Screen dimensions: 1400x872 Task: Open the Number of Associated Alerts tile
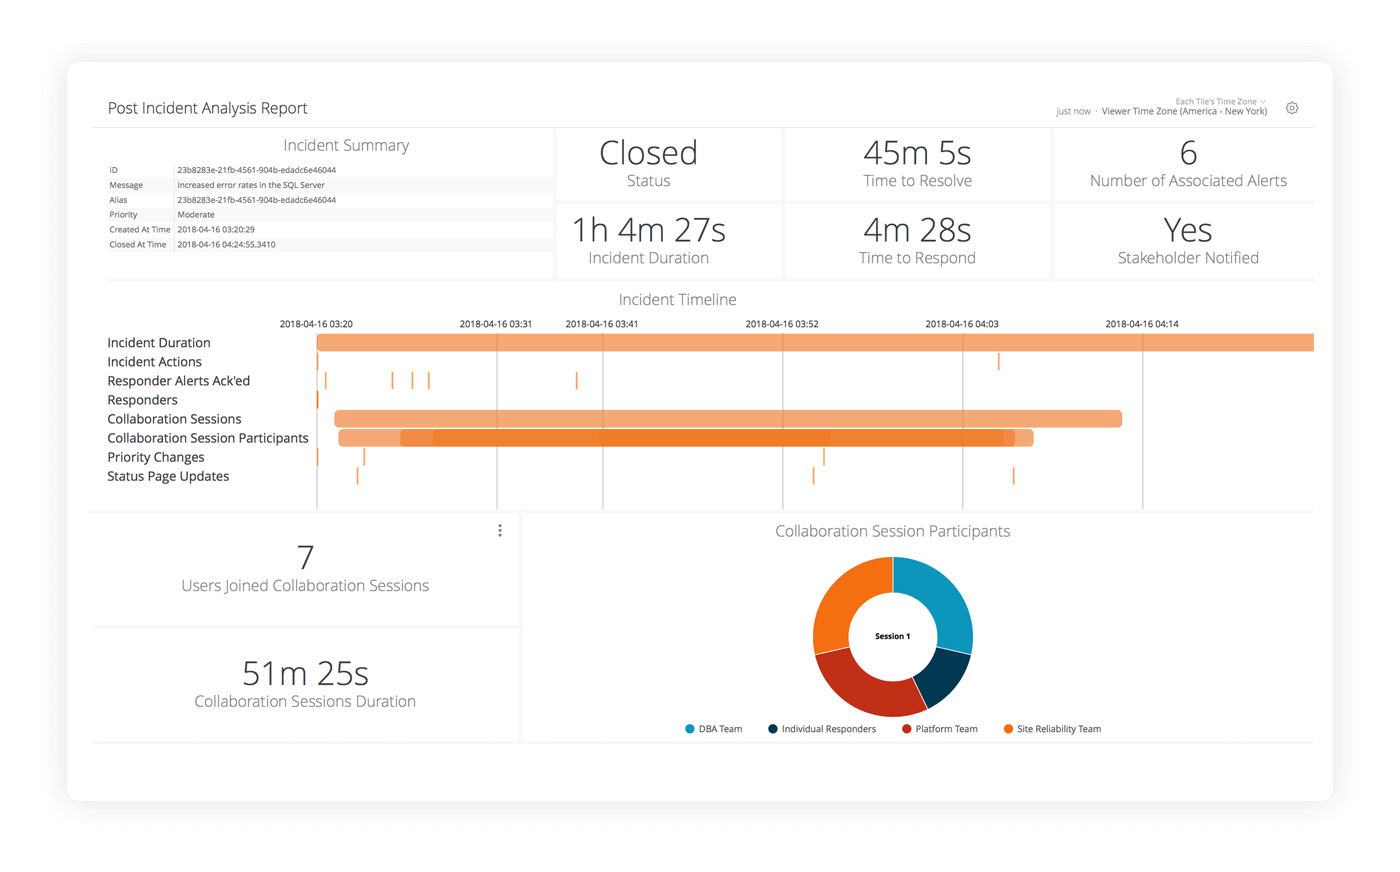click(1188, 164)
